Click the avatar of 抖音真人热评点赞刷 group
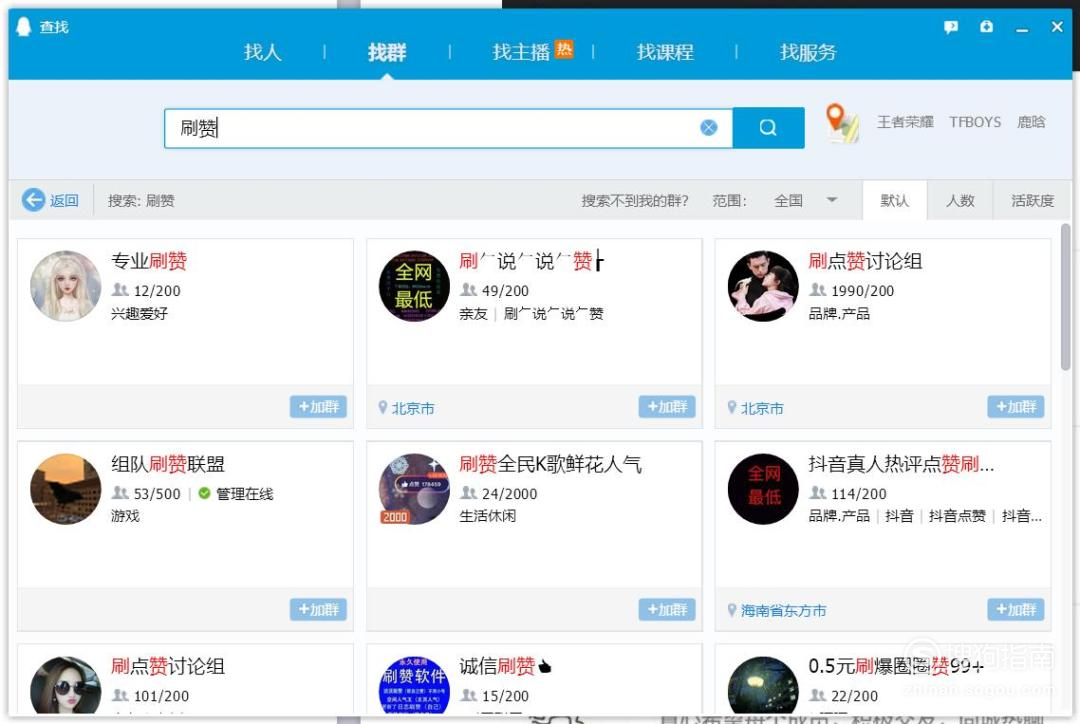This screenshot has width=1080, height=724. 762,488
